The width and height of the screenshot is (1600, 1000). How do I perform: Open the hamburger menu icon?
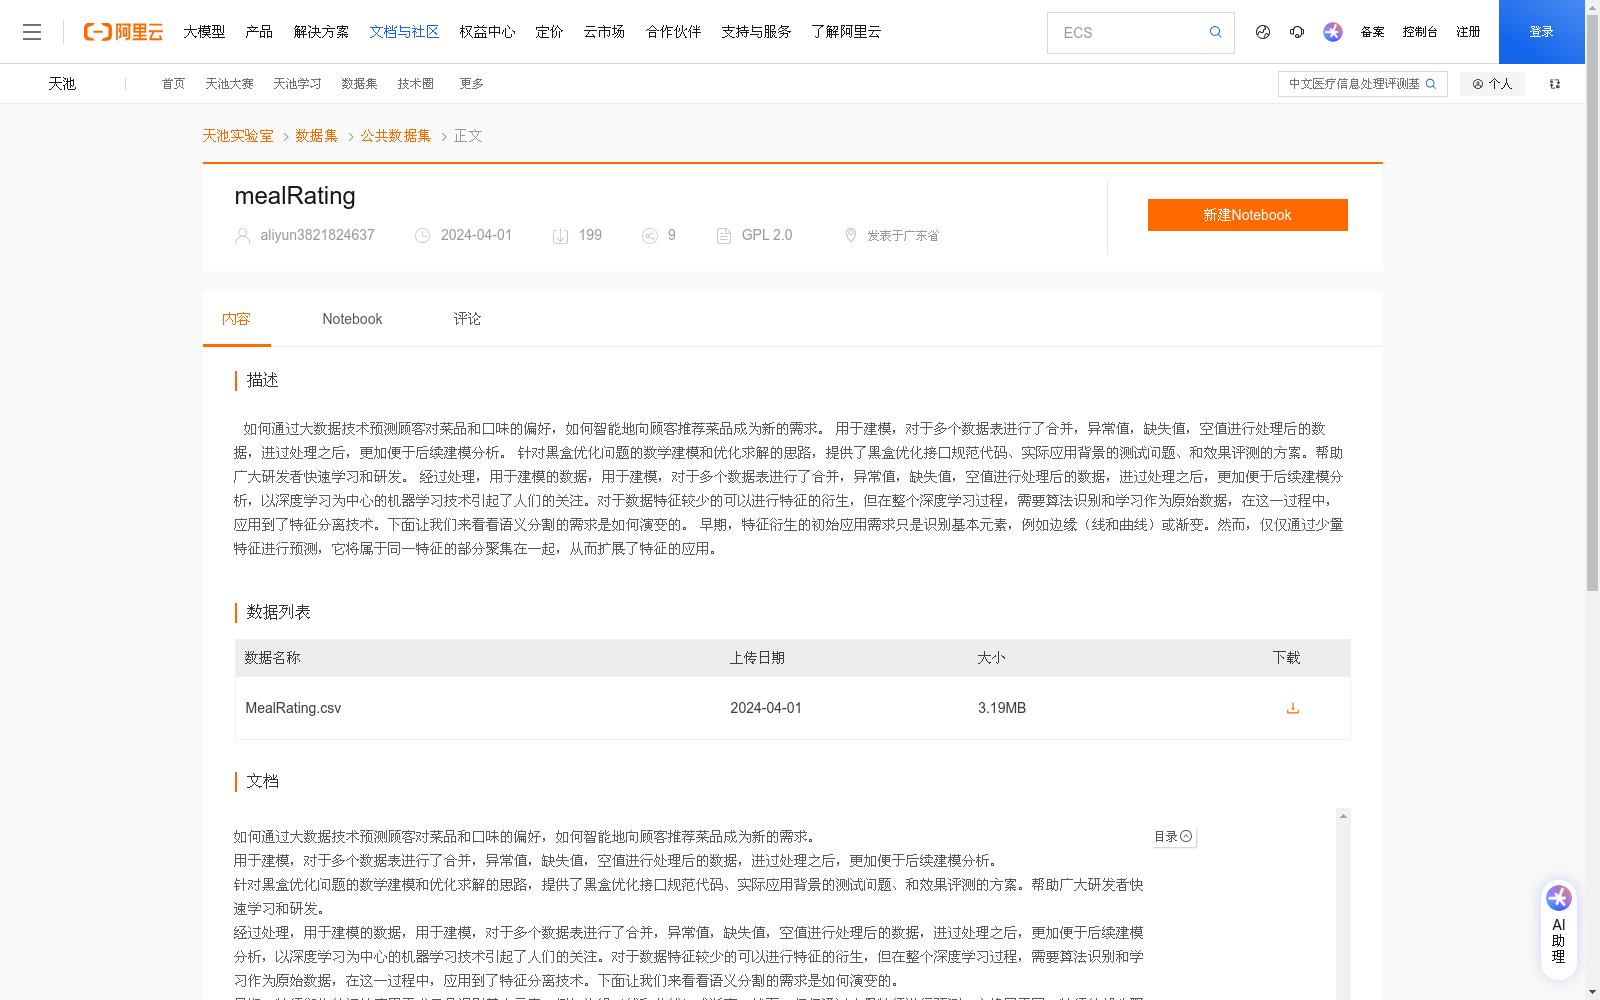32,31
